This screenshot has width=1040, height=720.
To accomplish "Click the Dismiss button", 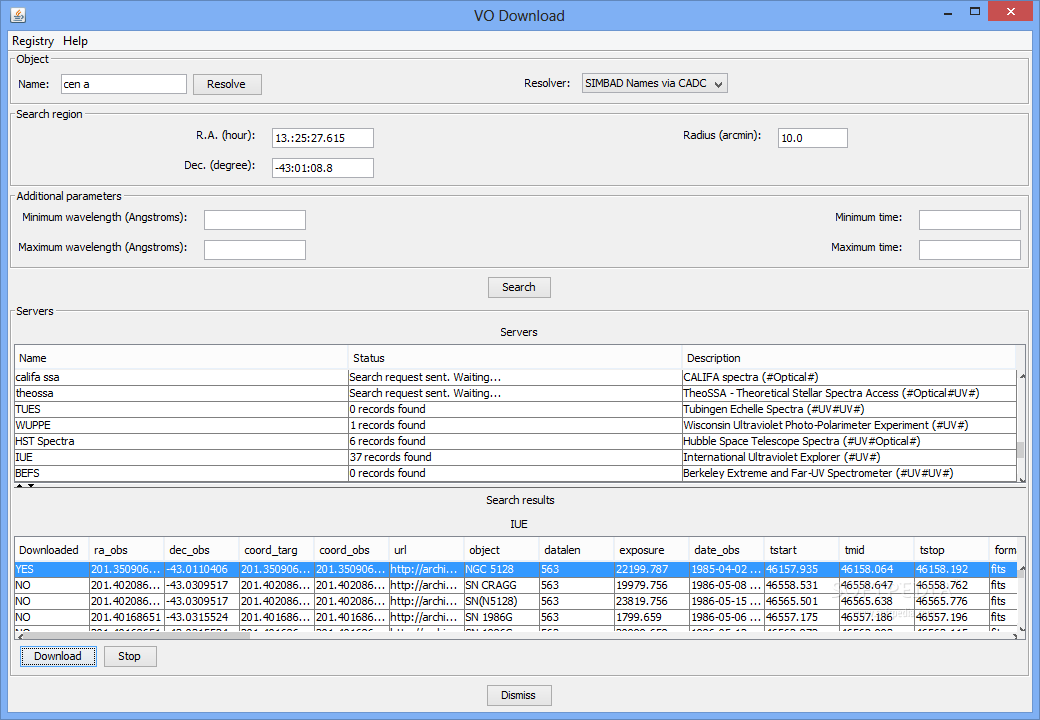I will 519,695.
